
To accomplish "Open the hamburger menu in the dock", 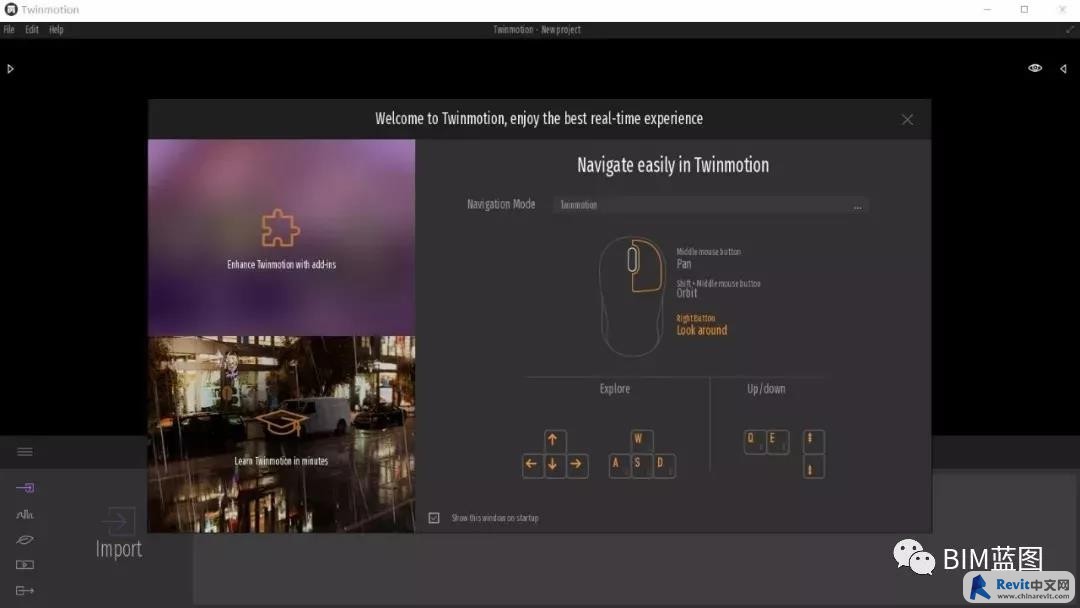I will 25,452.
